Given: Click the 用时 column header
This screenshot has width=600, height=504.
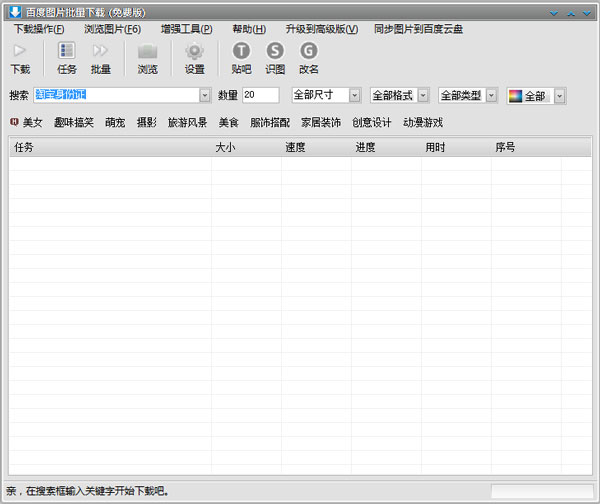Looking at the screenshot, I should point(457,147).
